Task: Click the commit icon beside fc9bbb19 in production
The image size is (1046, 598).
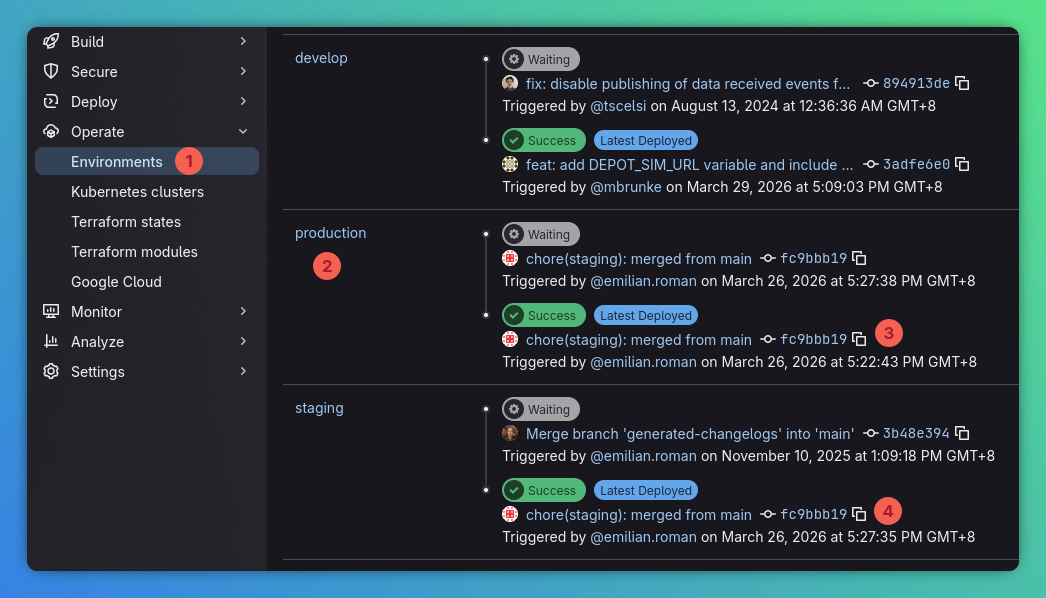Action: pyautogui.click(x=768, y=258)
